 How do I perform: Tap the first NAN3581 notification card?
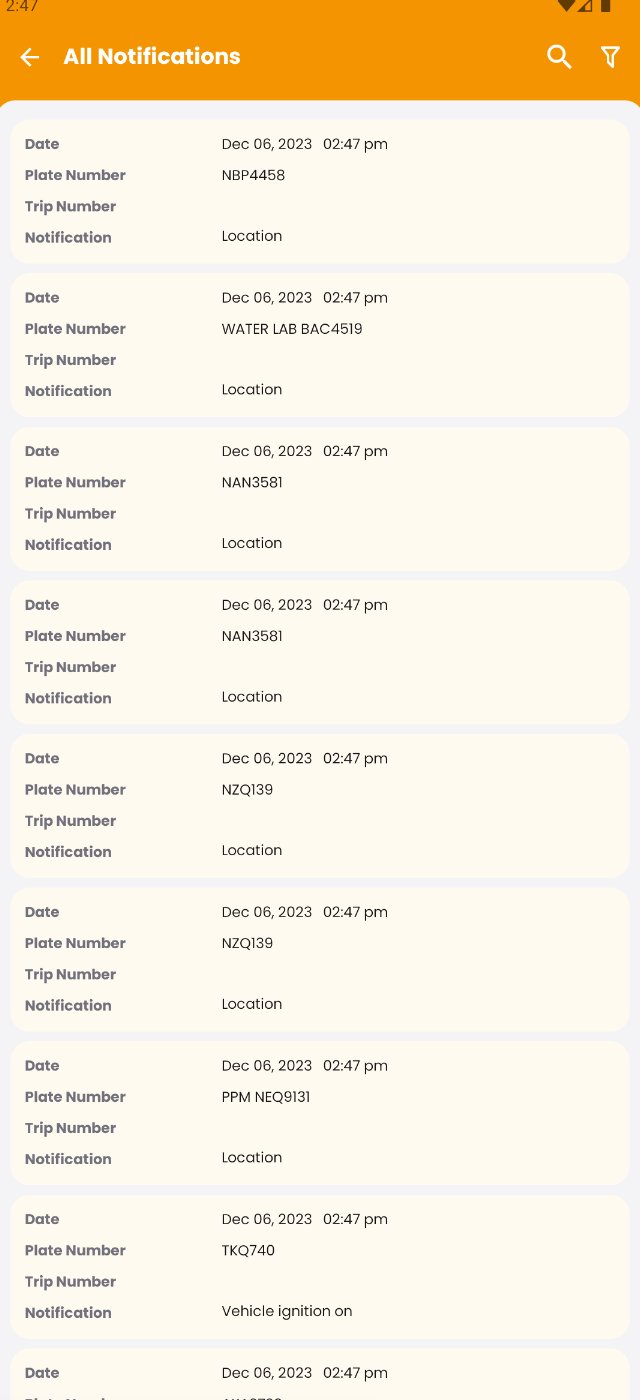320,497
